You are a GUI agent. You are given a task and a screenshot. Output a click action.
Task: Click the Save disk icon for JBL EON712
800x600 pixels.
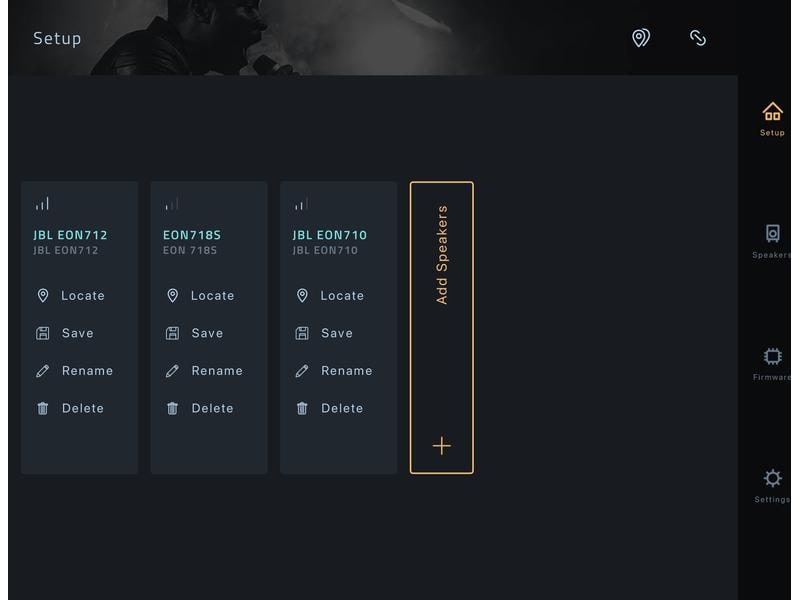(43, 333)
